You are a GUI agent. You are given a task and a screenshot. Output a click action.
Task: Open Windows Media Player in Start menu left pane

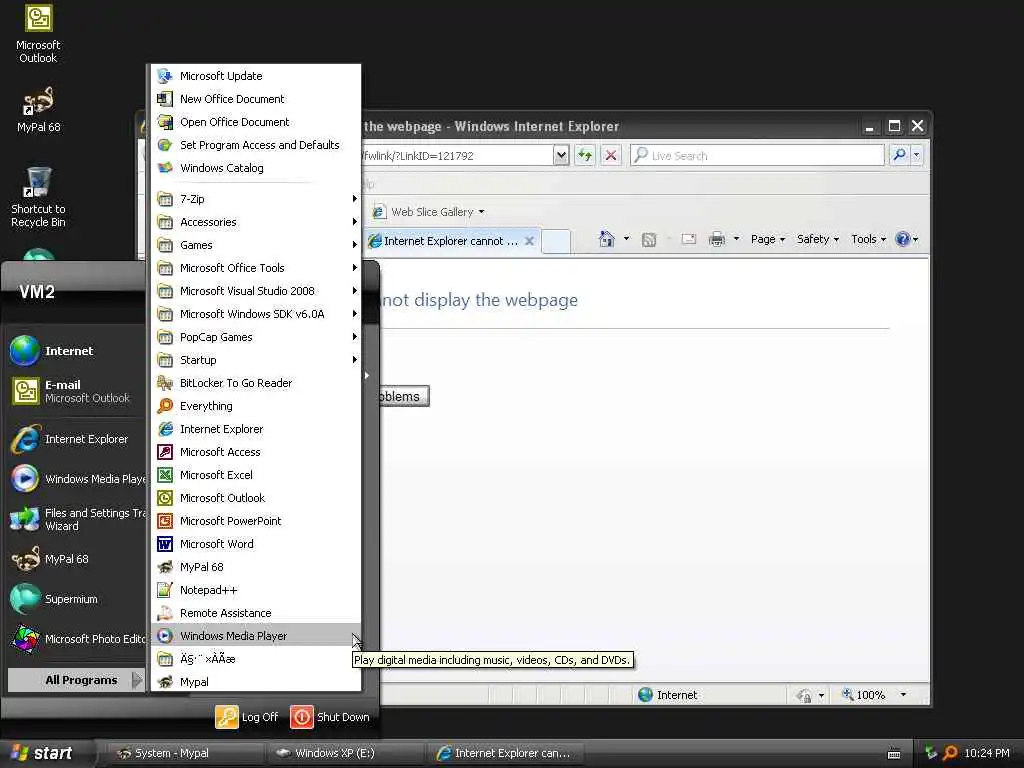tap(76, 479)
